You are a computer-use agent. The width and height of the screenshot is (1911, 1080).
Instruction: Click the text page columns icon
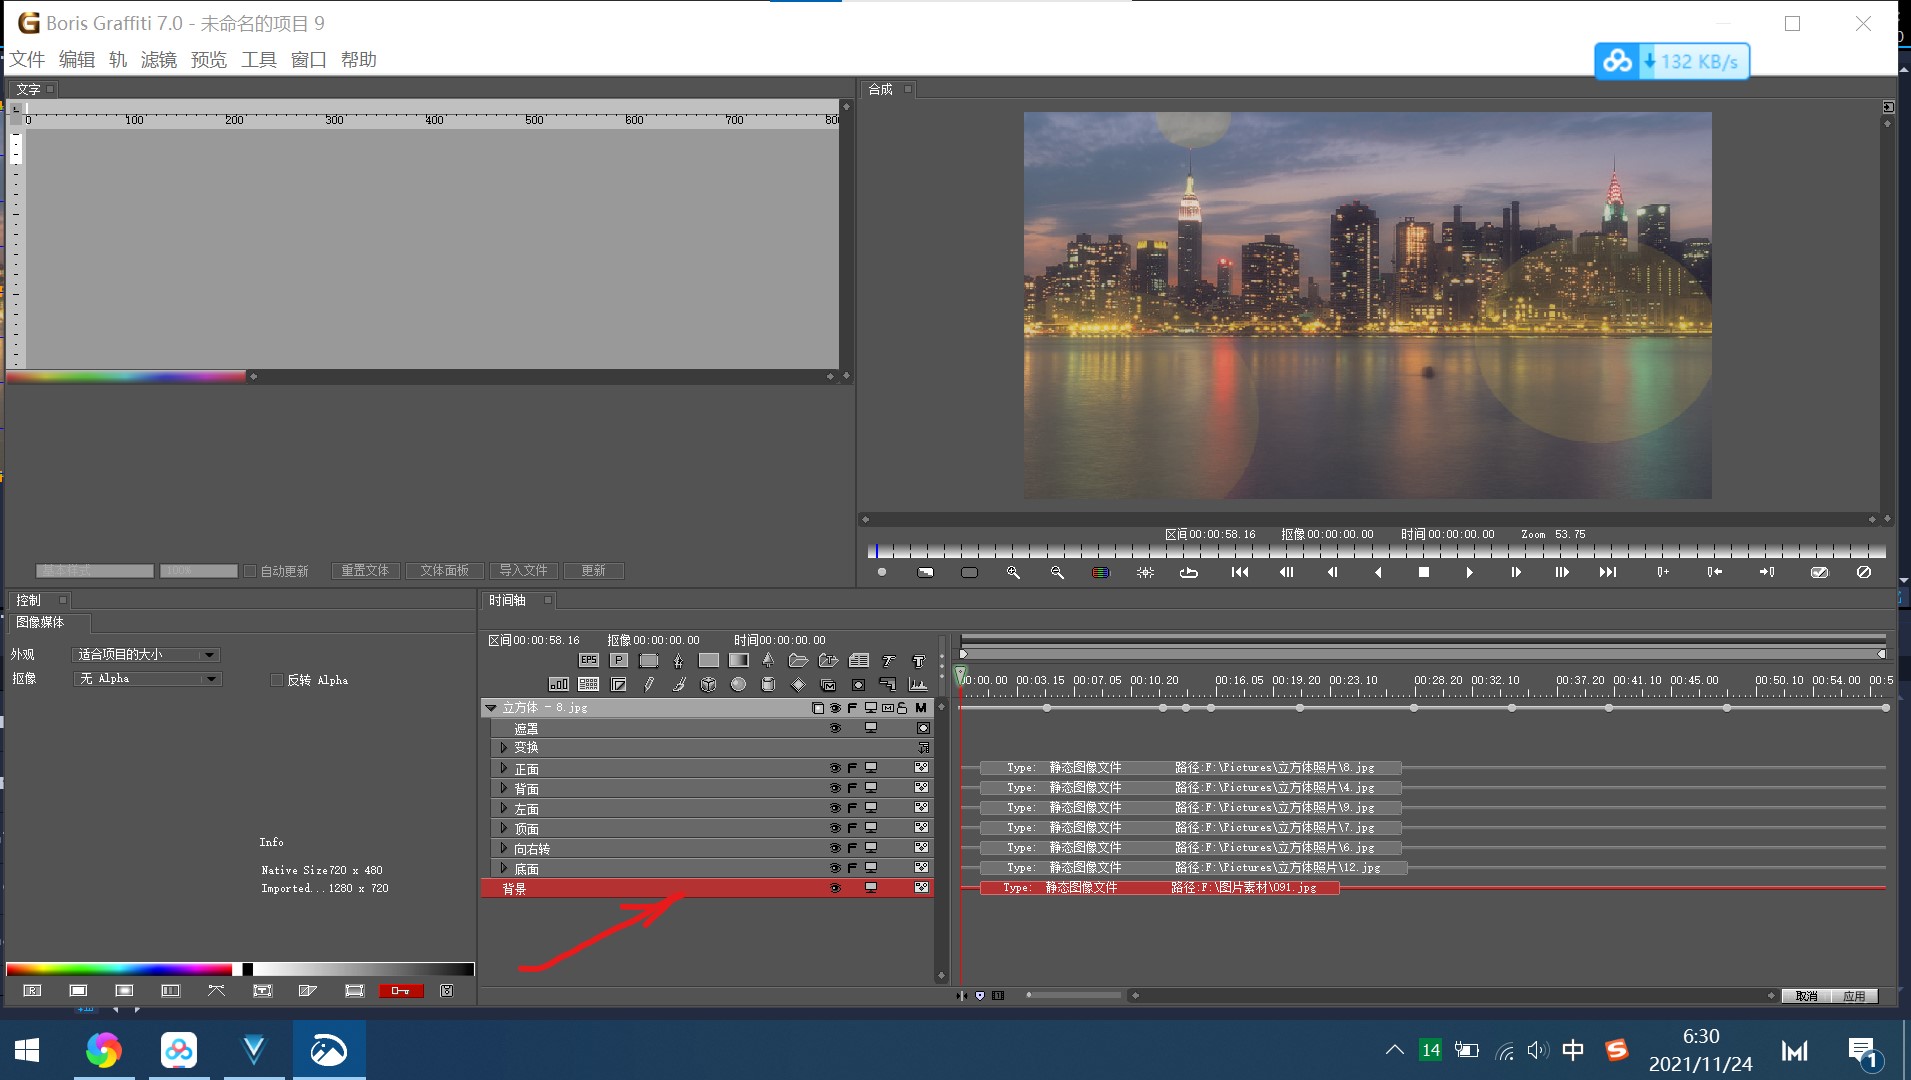click(858, 660)
